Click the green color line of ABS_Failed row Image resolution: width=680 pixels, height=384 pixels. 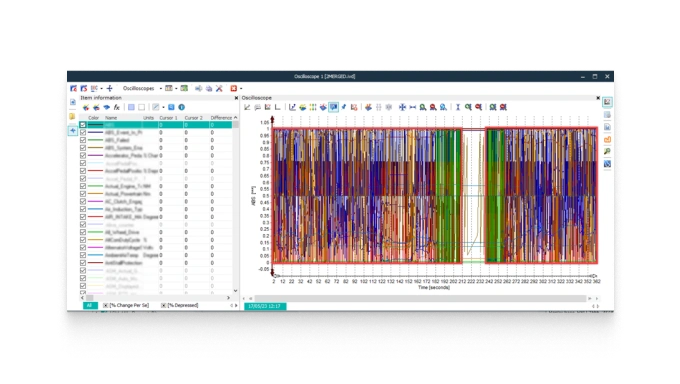(95, 140)
